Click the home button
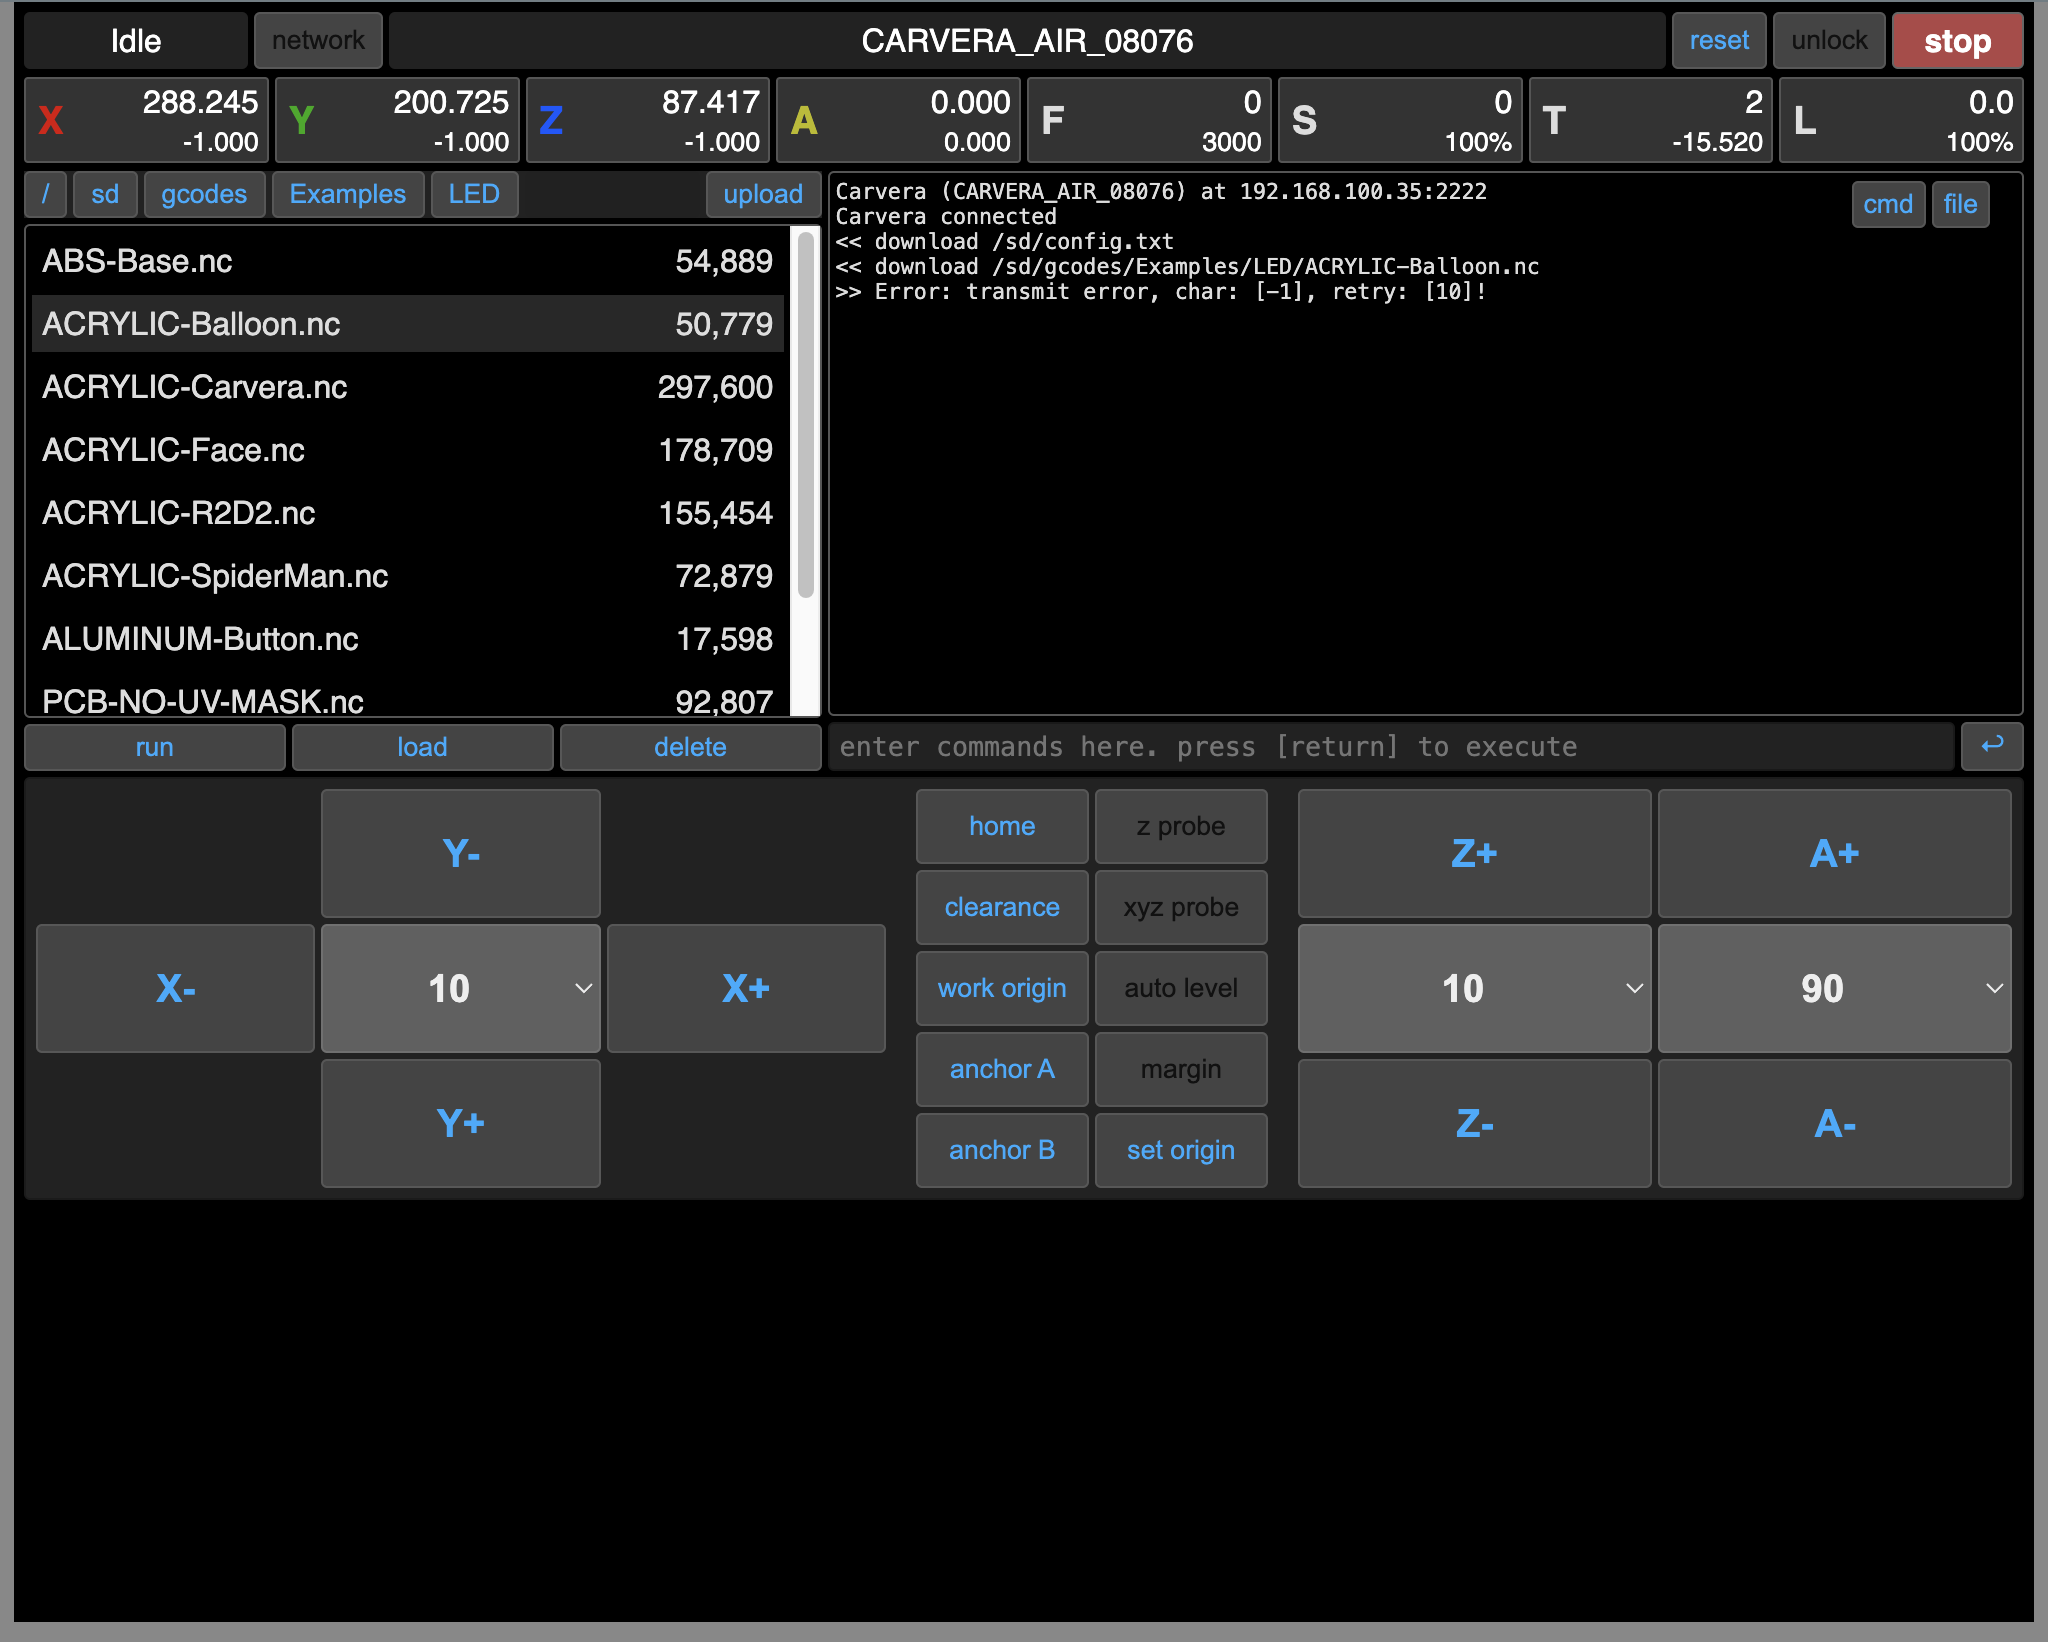The width and height of the screenshot is (2048, 1642). (x=1002, y=826)
